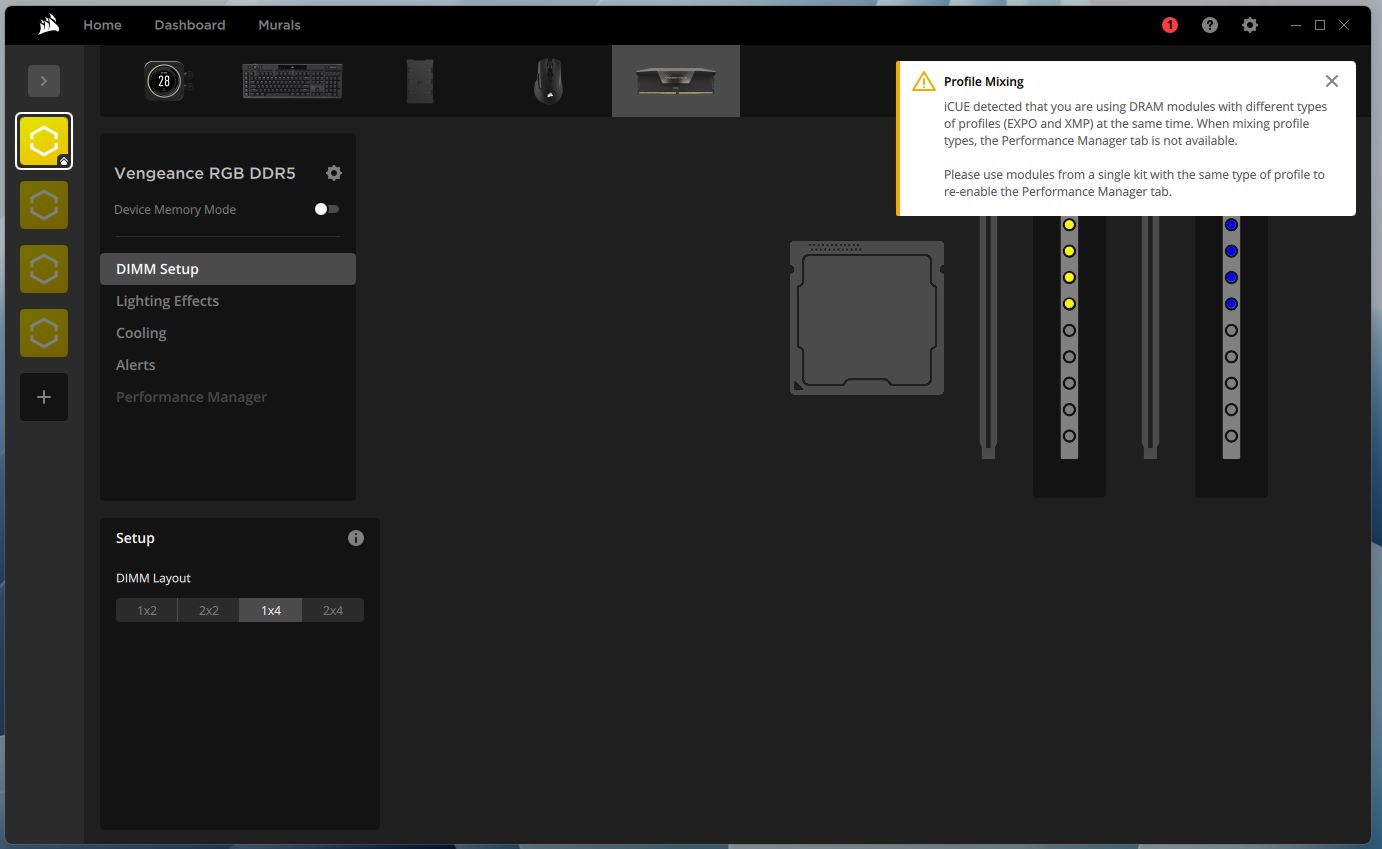Click bottom unlit LED on yellow DIMM
The image size is (1382, 849).
coord(1069,436)
